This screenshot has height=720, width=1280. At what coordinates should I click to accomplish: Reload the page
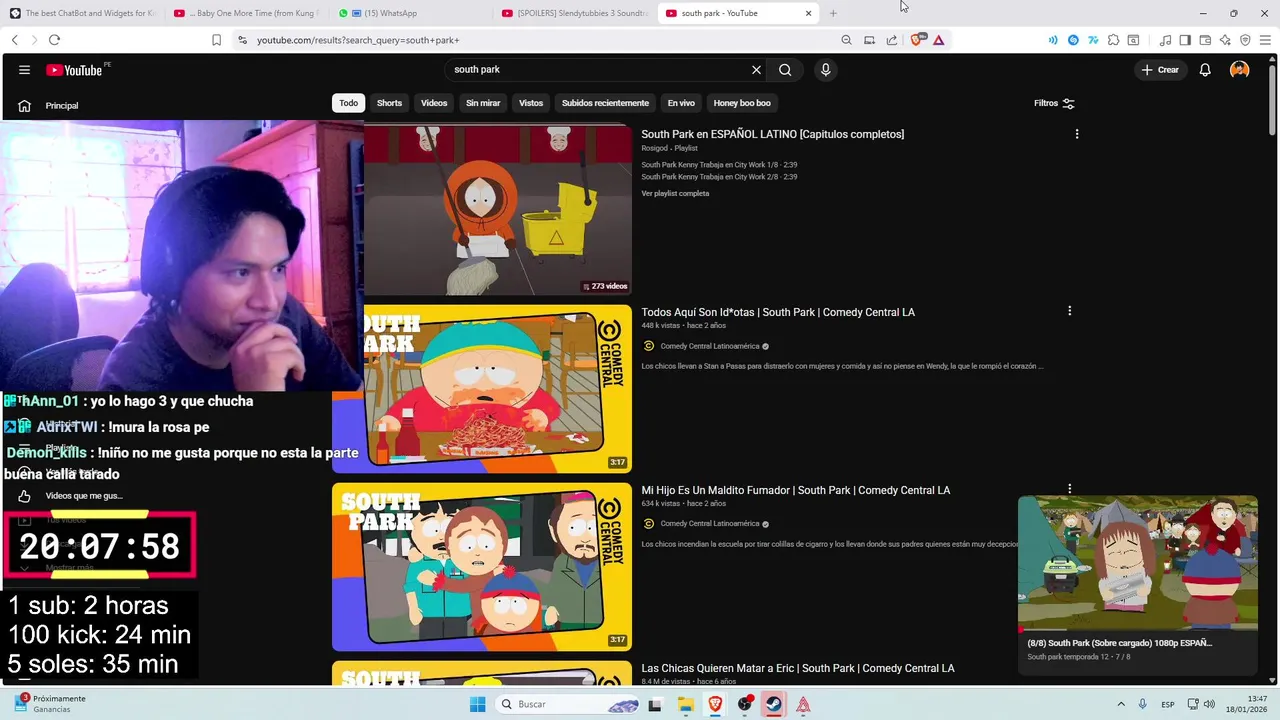(x=54, y=40)
